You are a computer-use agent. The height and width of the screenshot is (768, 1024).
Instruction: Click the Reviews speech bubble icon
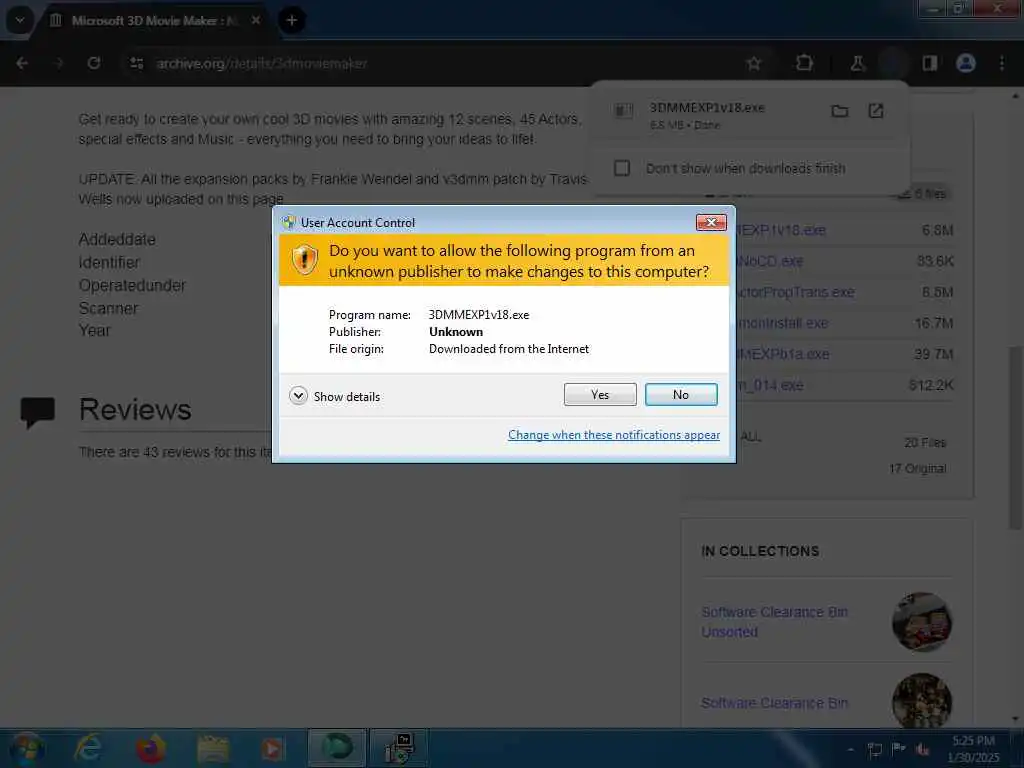pos(37,412)
